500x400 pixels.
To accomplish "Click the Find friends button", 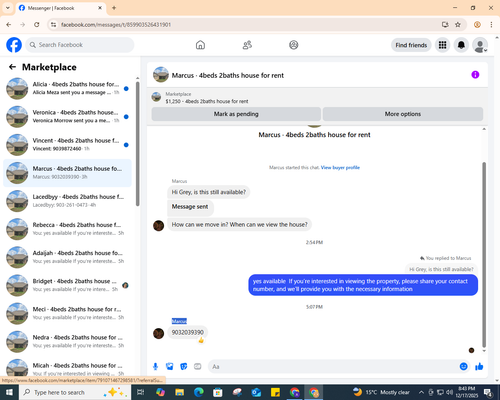I will (411, 45).
